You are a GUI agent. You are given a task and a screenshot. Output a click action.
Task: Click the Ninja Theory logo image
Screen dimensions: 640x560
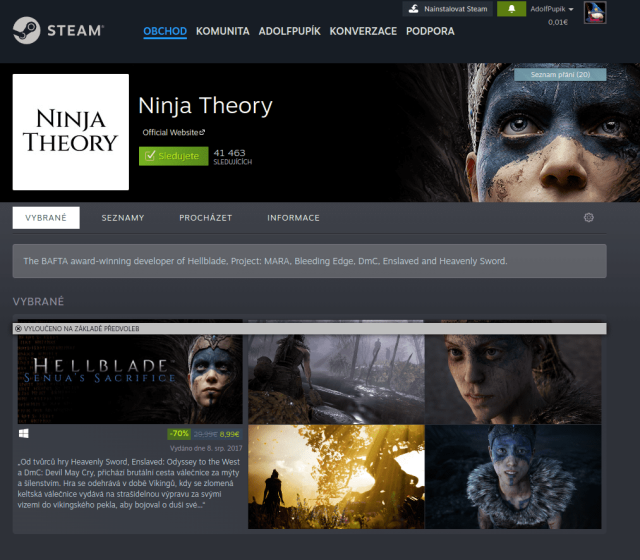click(x=71, y=132)
